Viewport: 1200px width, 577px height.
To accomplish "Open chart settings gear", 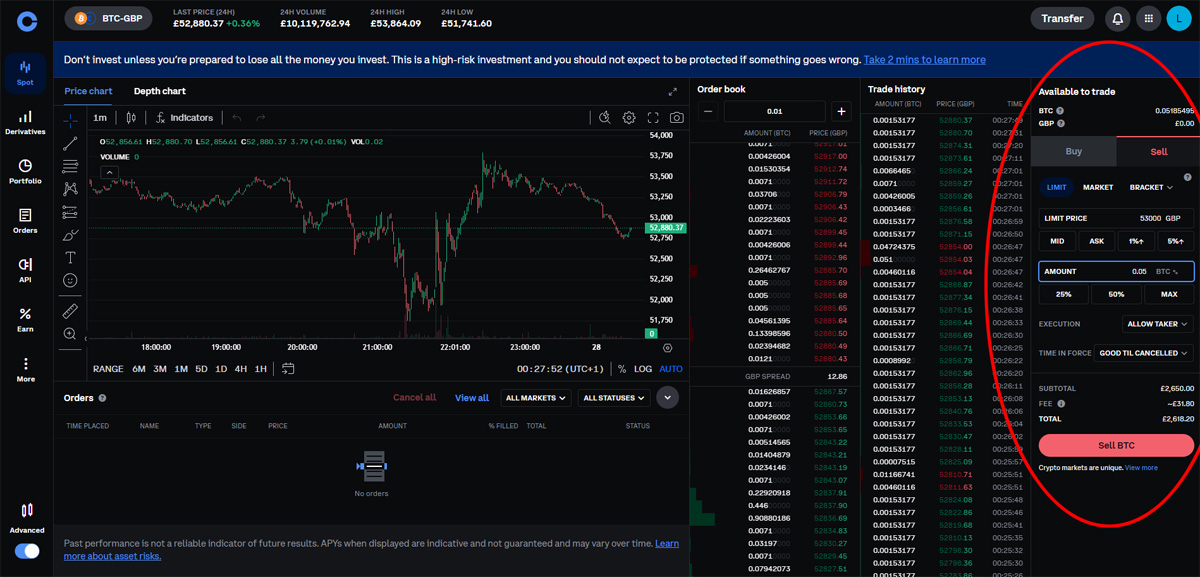I will pyautogui.click(x=629, y=117).
